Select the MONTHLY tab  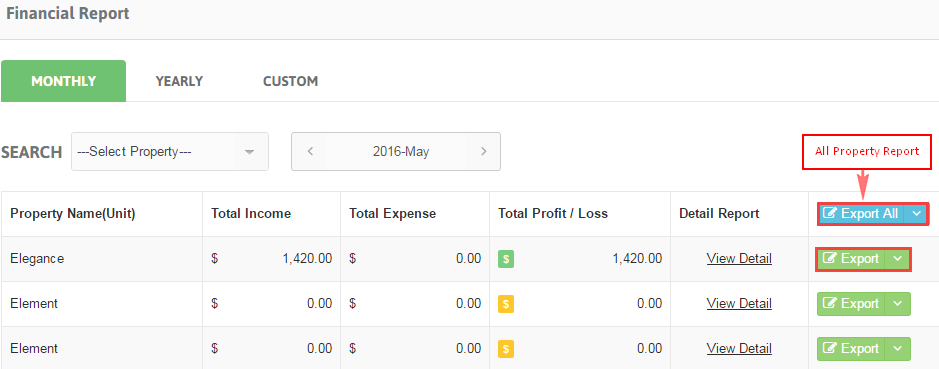[63, 81]
